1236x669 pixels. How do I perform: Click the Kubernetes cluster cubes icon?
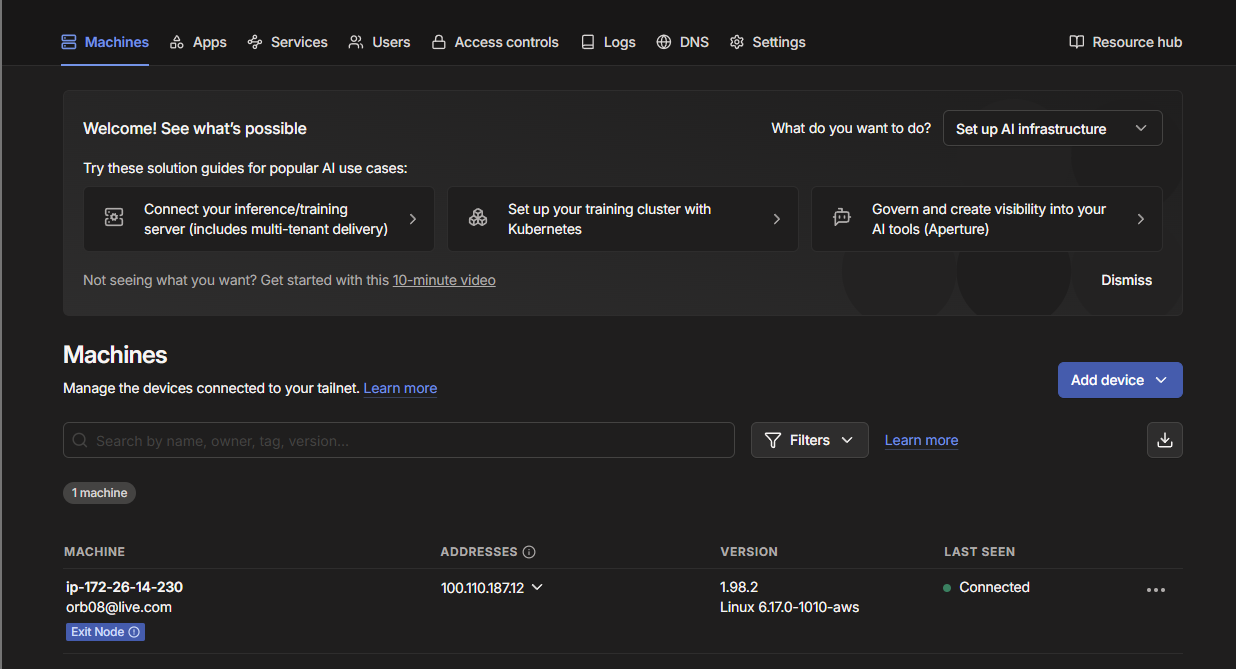(x=478, y=218)
